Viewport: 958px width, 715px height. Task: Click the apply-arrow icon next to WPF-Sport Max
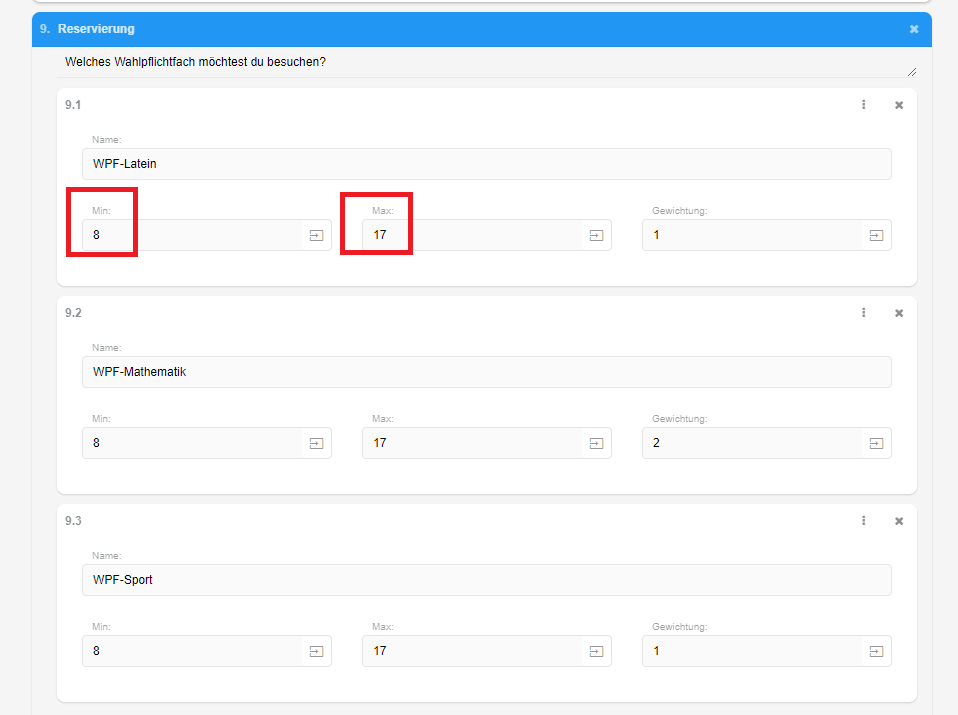point(596,651)
